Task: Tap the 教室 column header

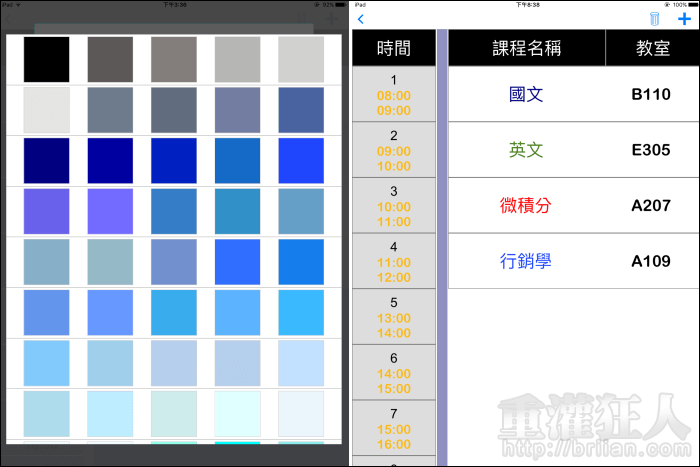Action: (653, 48)
